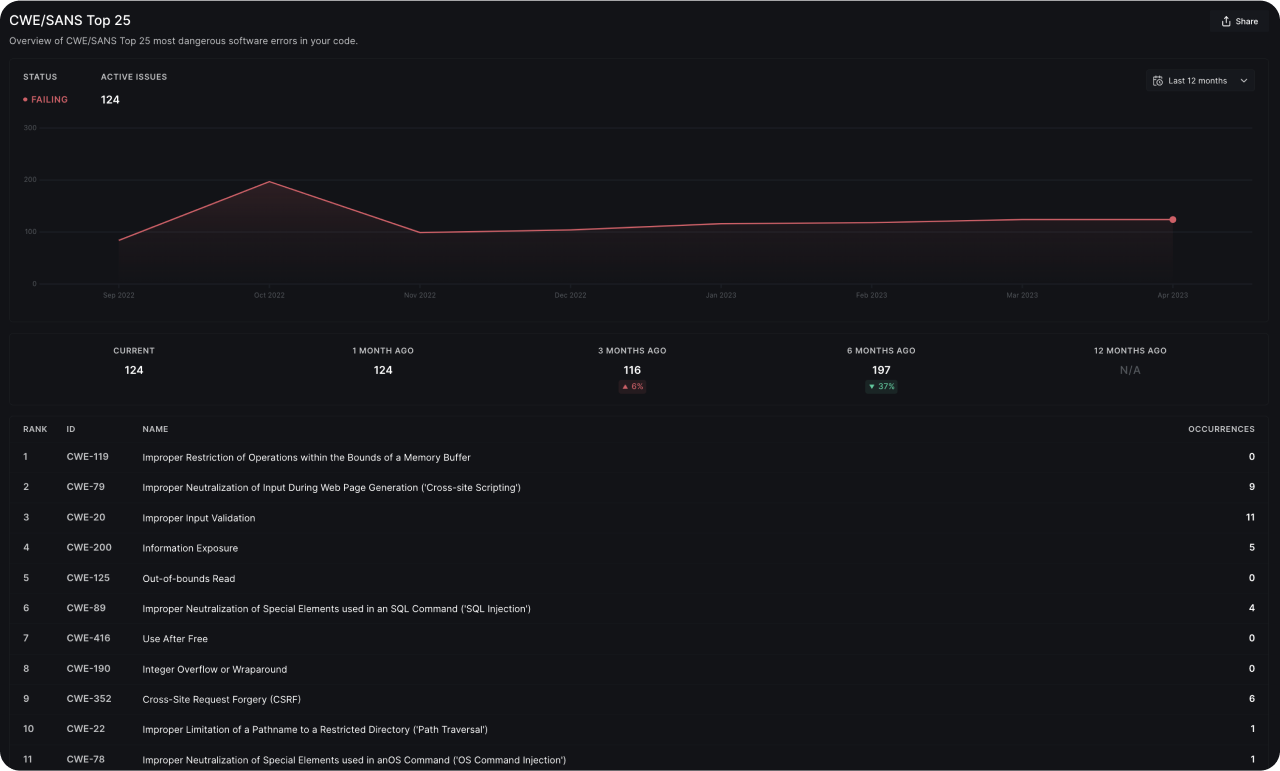The image size is (1280, 771).
Task: Click occurrences value 5 for CWE-200
Action: [x=1252, y=547]
